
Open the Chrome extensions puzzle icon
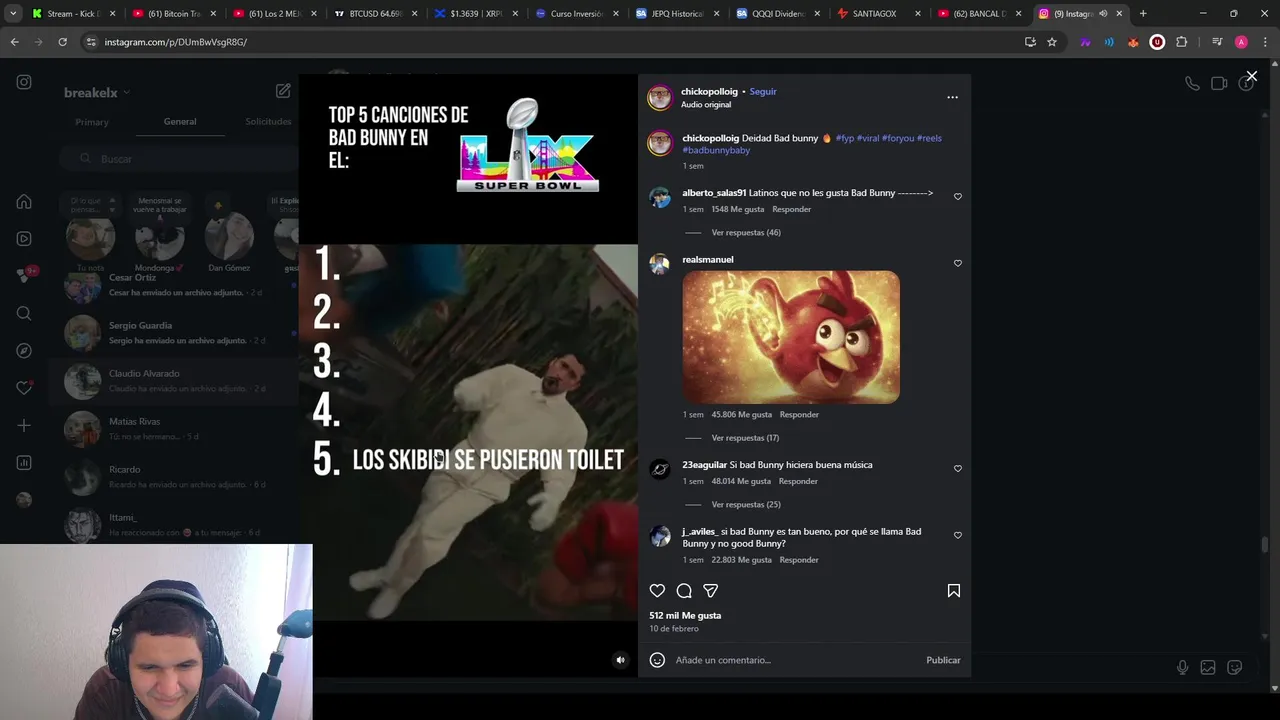click(x=1181, y=42)
